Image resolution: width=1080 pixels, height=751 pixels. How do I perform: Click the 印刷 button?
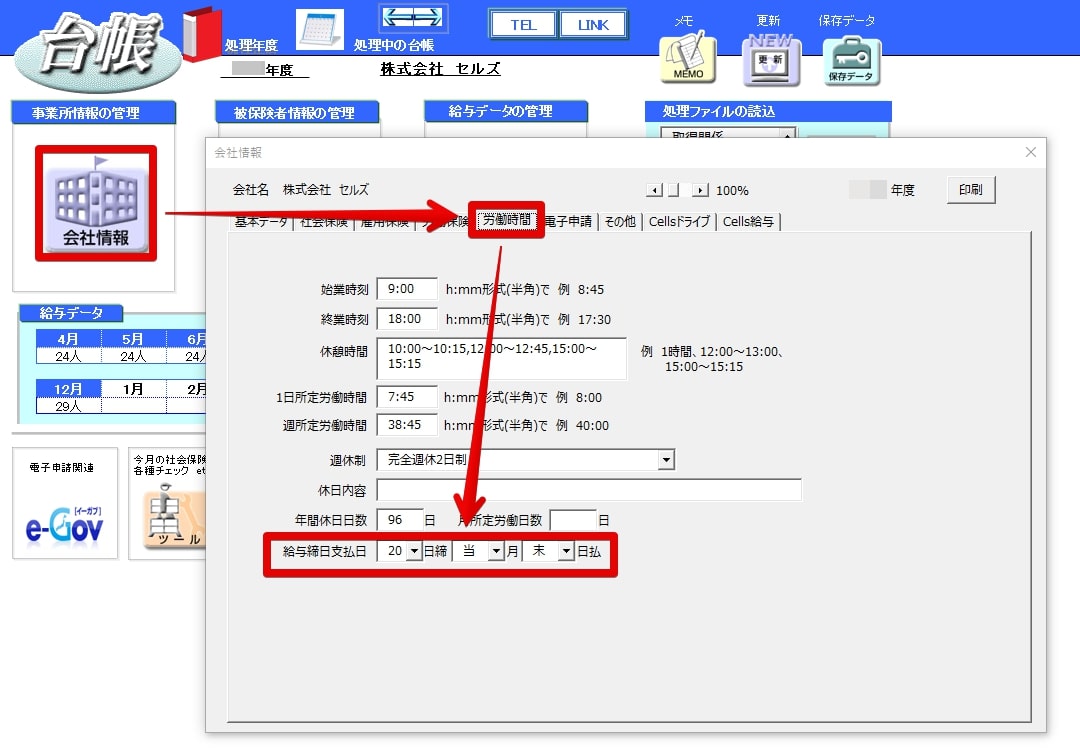coord(970,189)
